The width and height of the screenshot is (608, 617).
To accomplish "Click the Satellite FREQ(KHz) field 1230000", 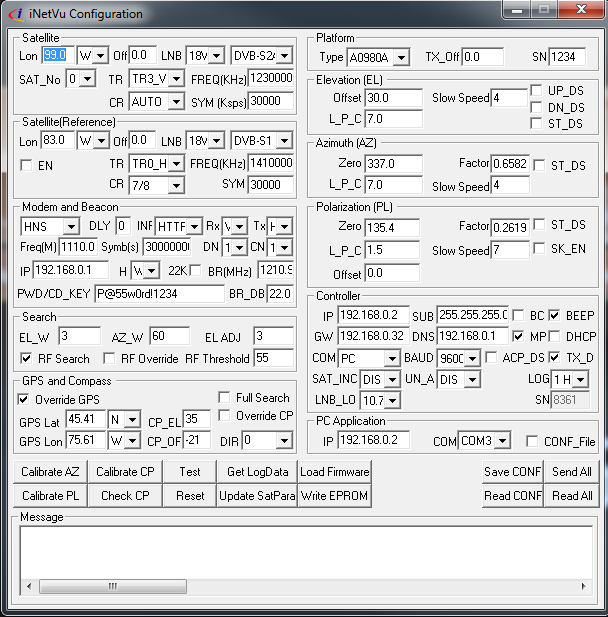I will 271,78.
